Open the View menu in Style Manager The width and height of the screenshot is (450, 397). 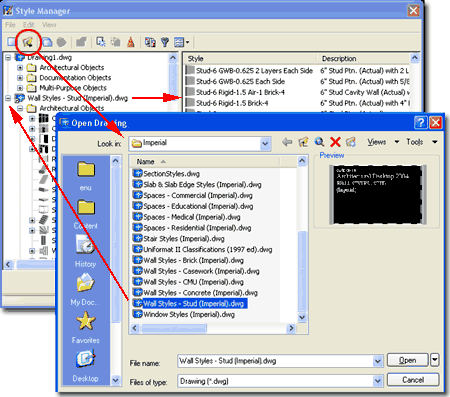pos(49,25)
